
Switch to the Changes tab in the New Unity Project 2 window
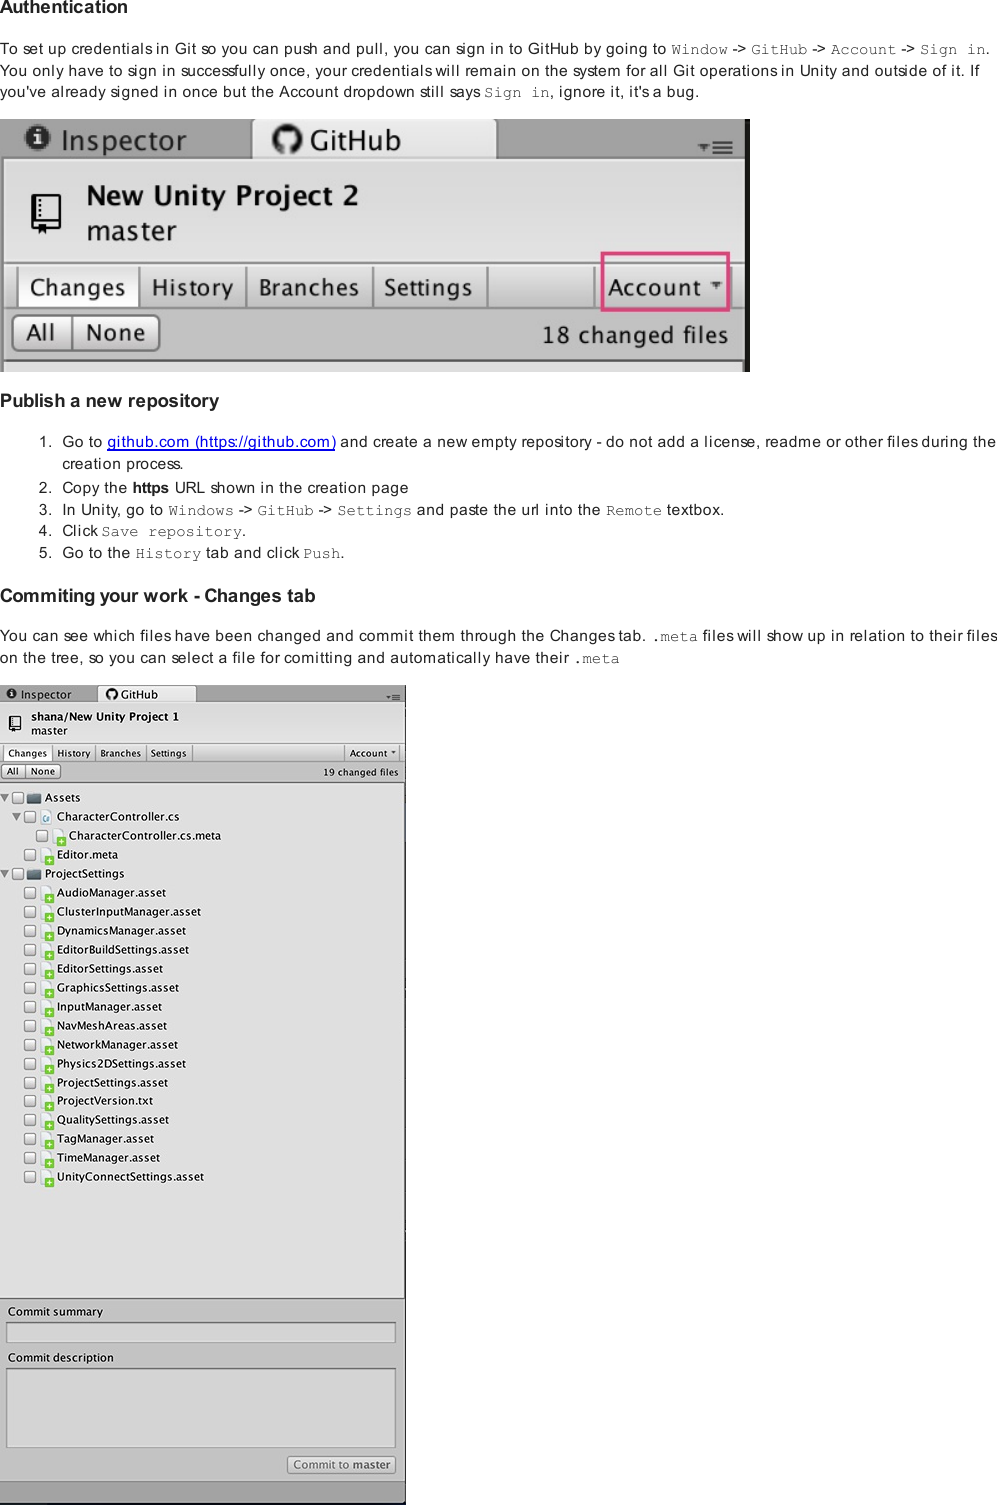(78, 287)
